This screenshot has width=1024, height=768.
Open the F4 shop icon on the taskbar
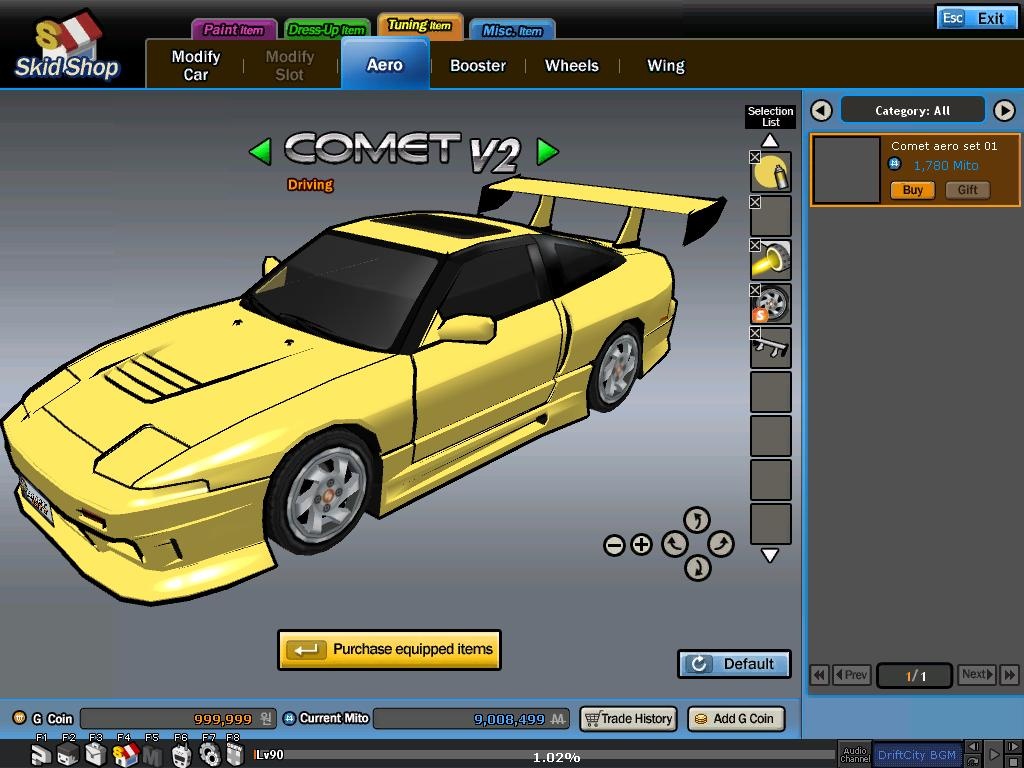tap(124, 755)
